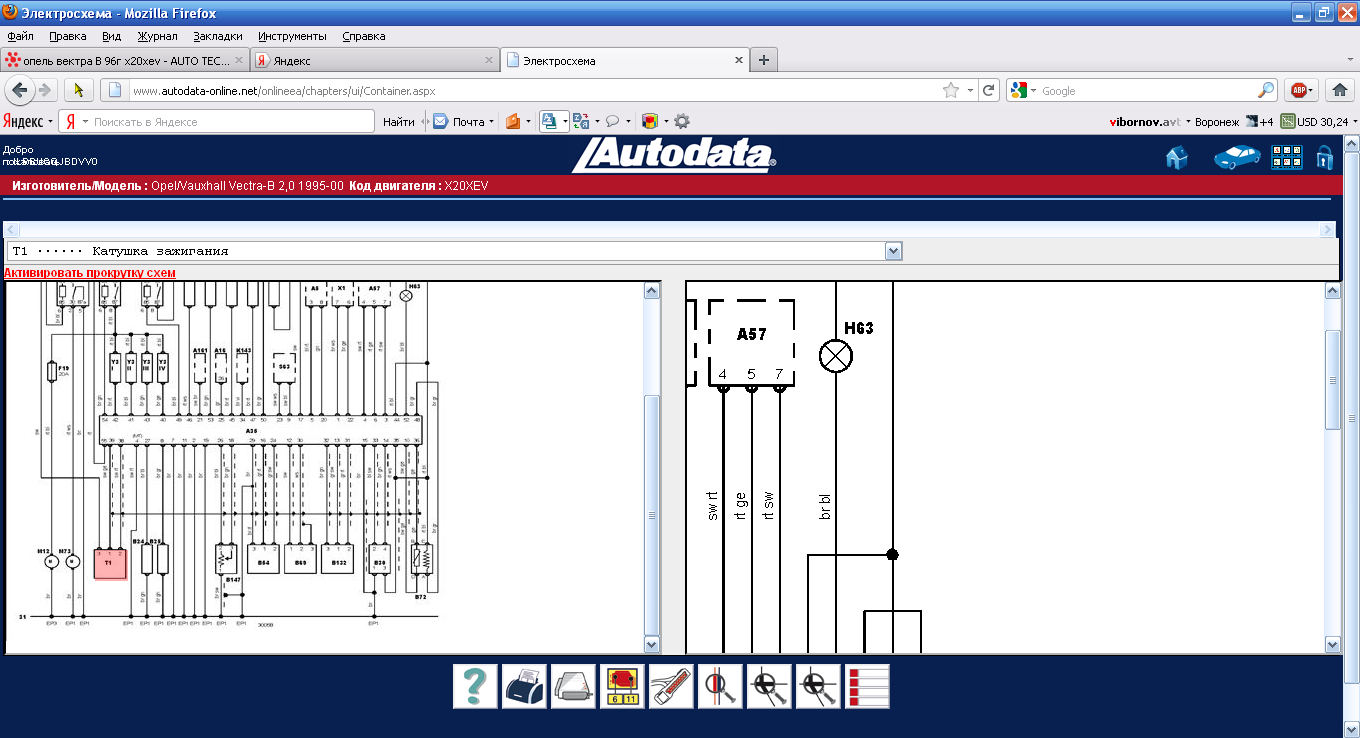Image resolution: width=1360 pixels, height=738 pixels.
Task: Click the blue printer icon
Action: click(524, 687)
